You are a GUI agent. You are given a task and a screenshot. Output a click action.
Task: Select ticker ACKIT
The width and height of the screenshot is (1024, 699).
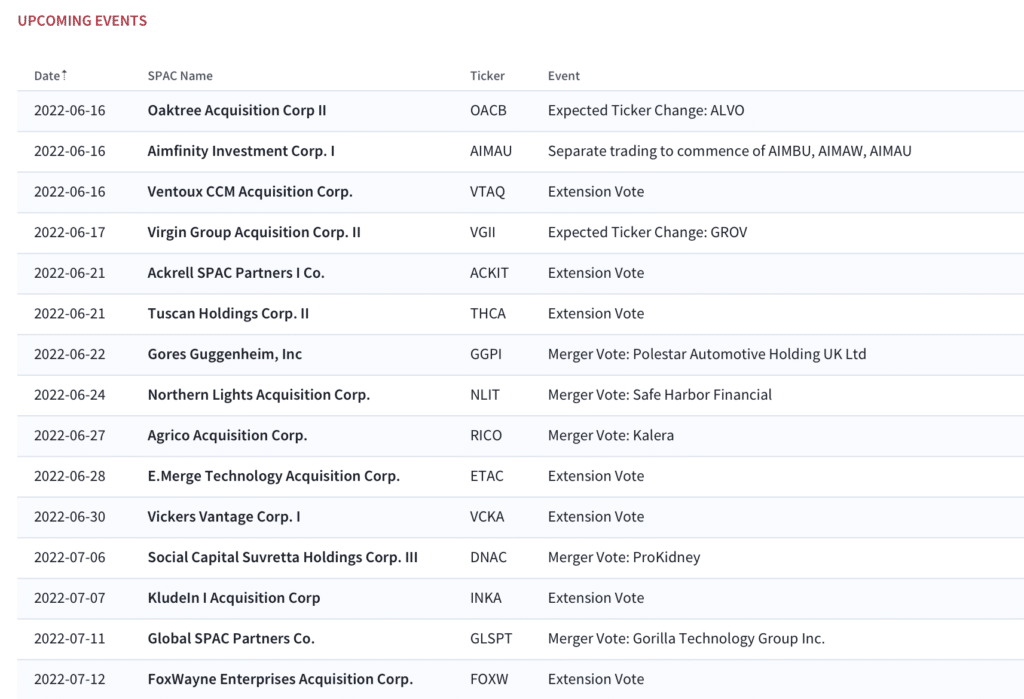[x=489, y=272]
